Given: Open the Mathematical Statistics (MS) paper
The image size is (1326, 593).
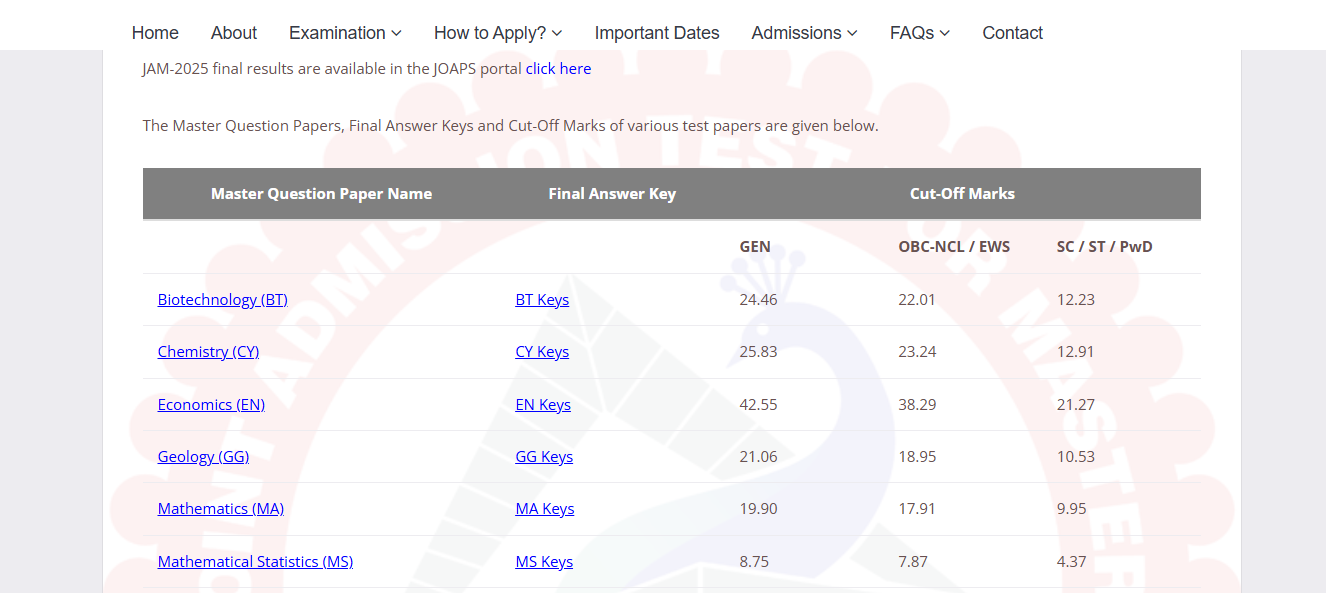Looking at the screenshot, I should (x=255, y=561).
